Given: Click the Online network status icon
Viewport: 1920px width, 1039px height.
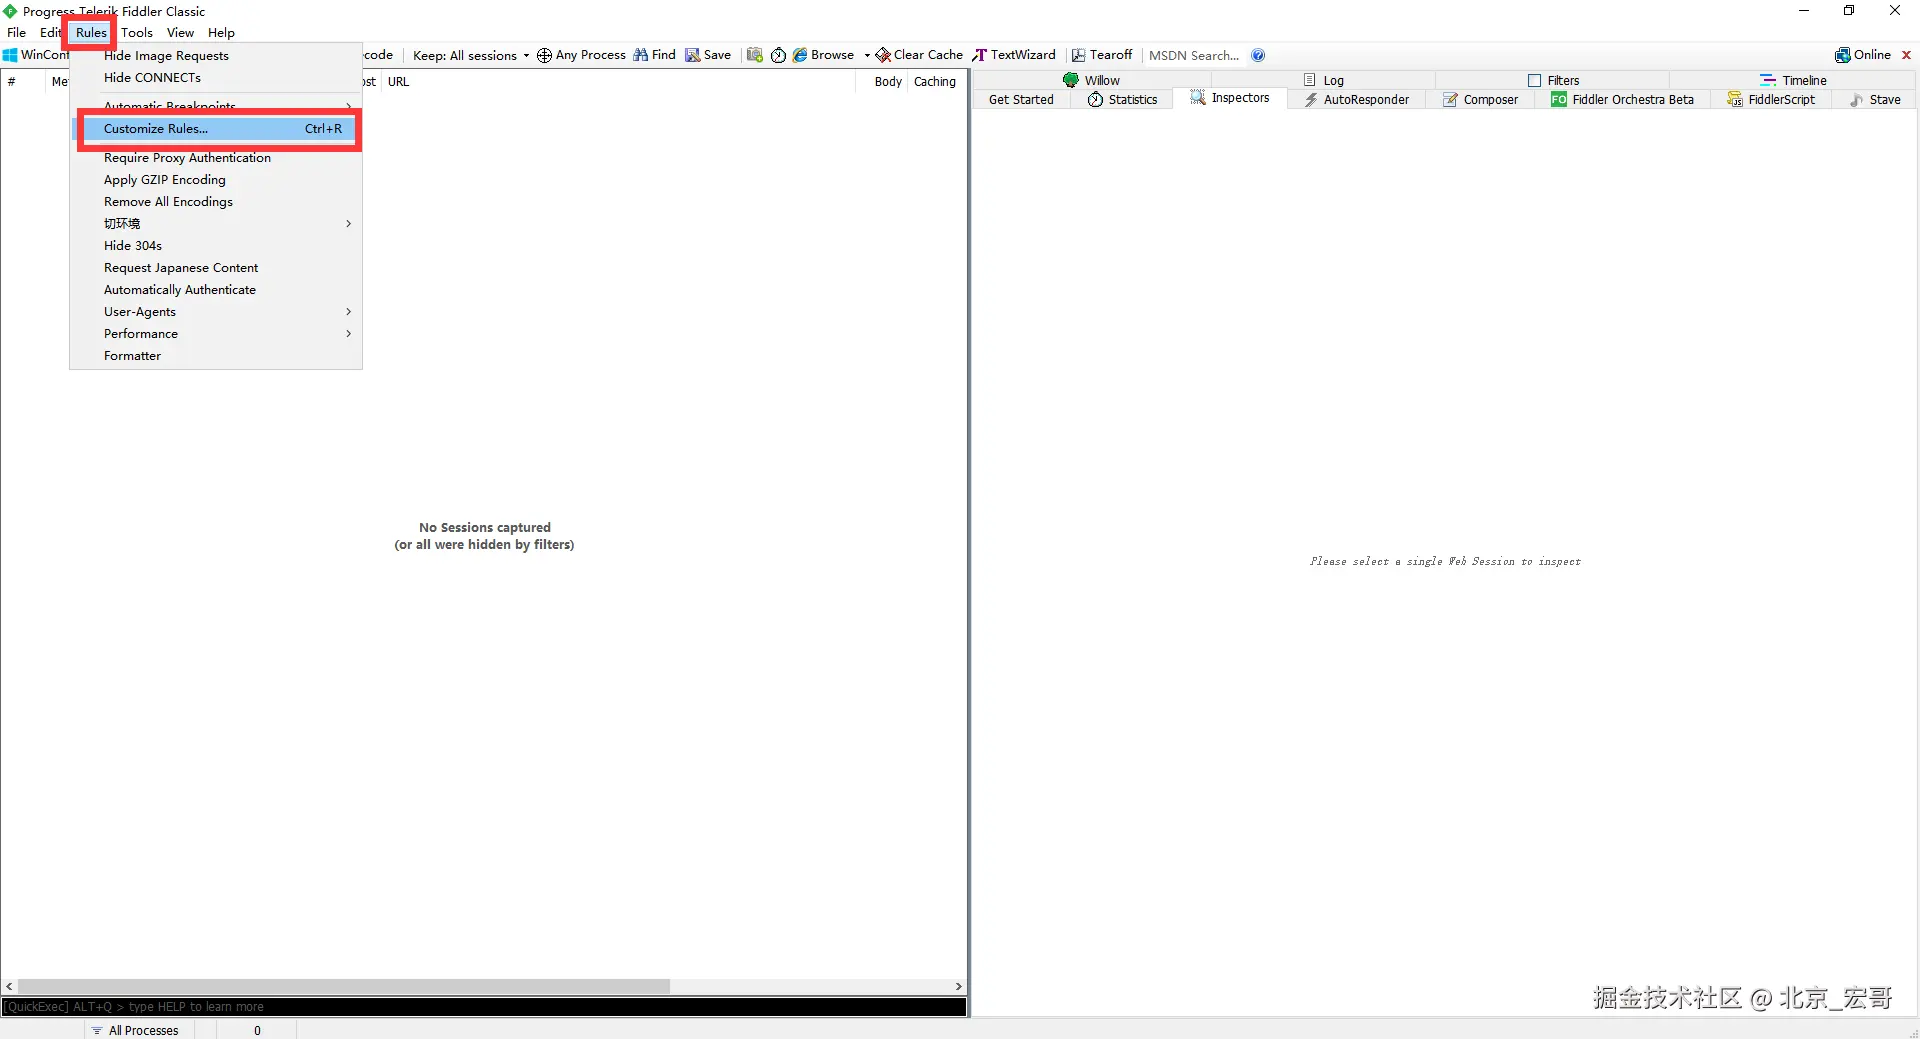Looking at the screenshot, I should [x=1842, y=55].
